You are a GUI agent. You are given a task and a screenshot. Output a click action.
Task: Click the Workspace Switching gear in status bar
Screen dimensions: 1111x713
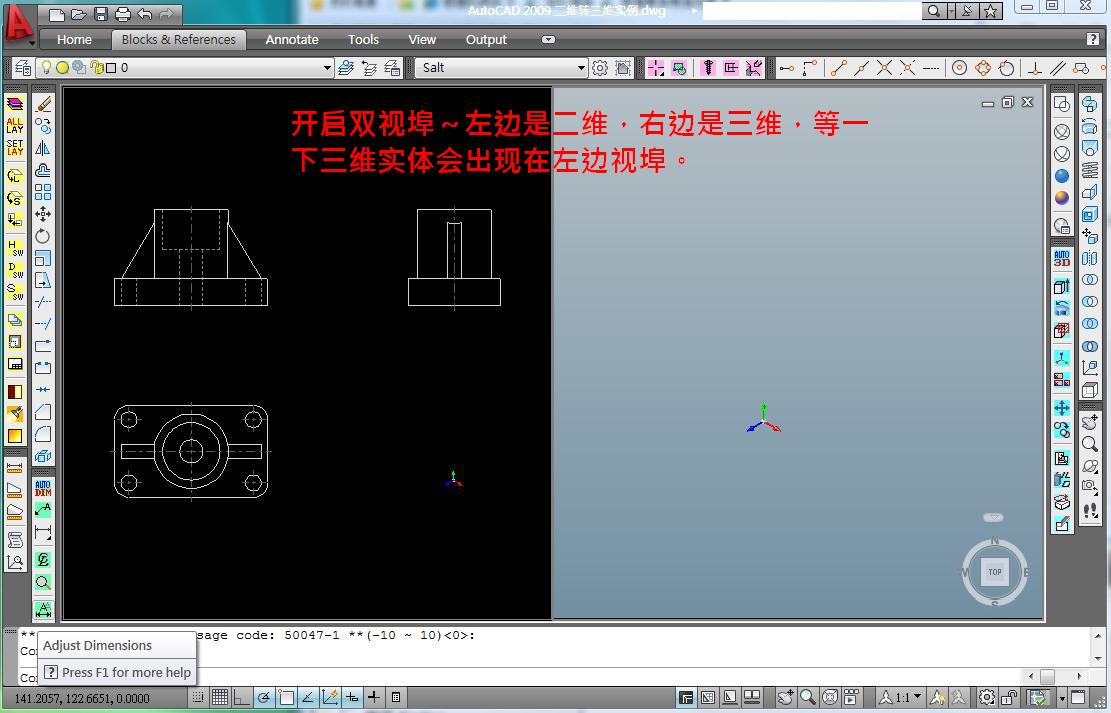[987, 697]
